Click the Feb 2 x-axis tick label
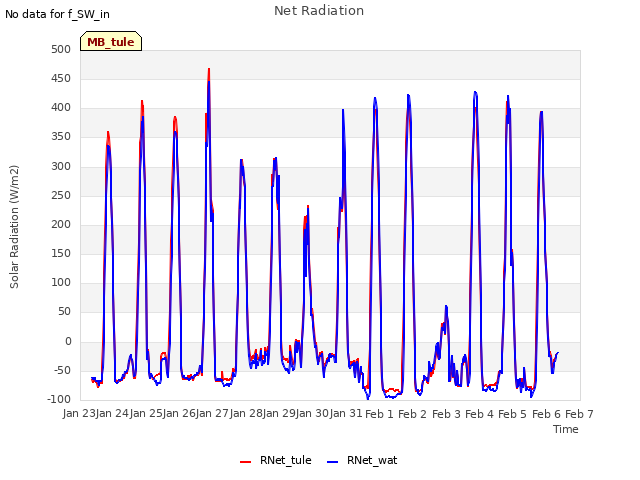 (412, 414)
